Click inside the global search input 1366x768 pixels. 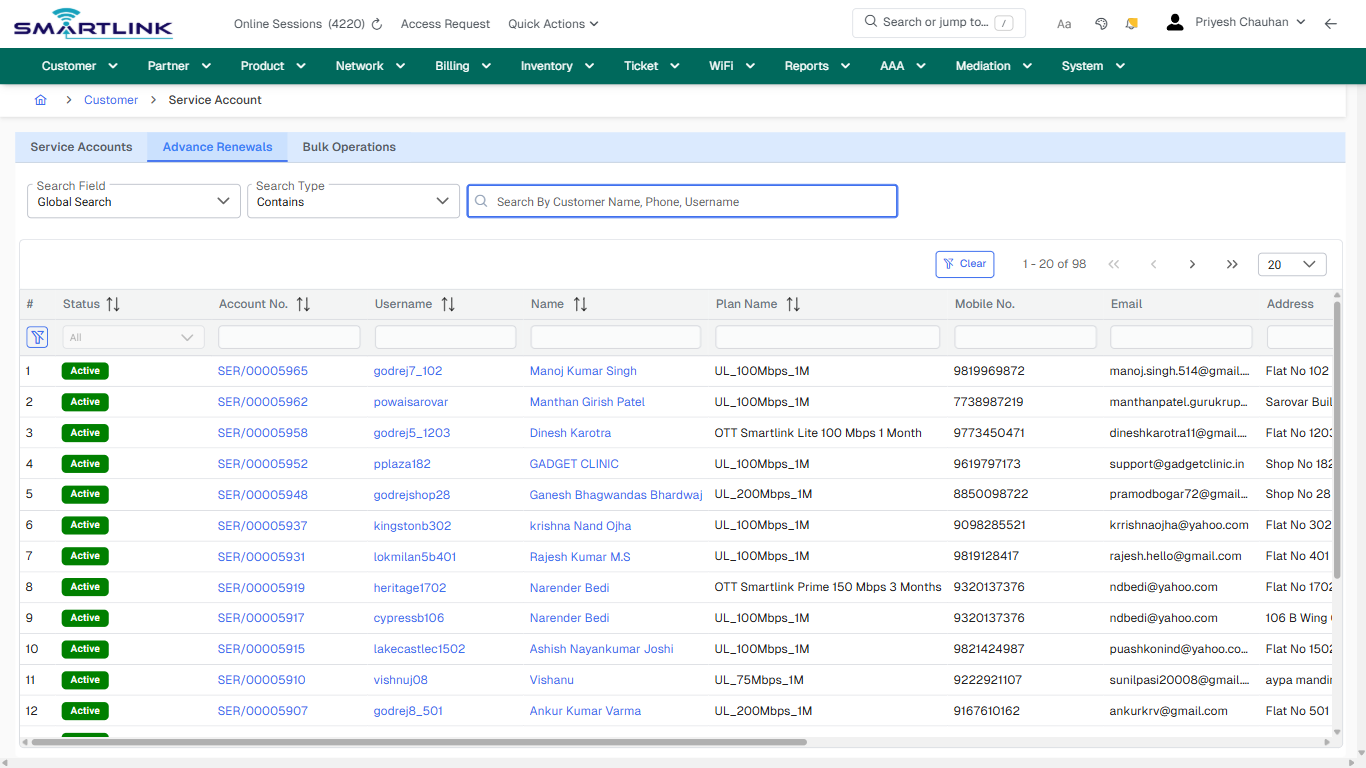coord(682,200)
